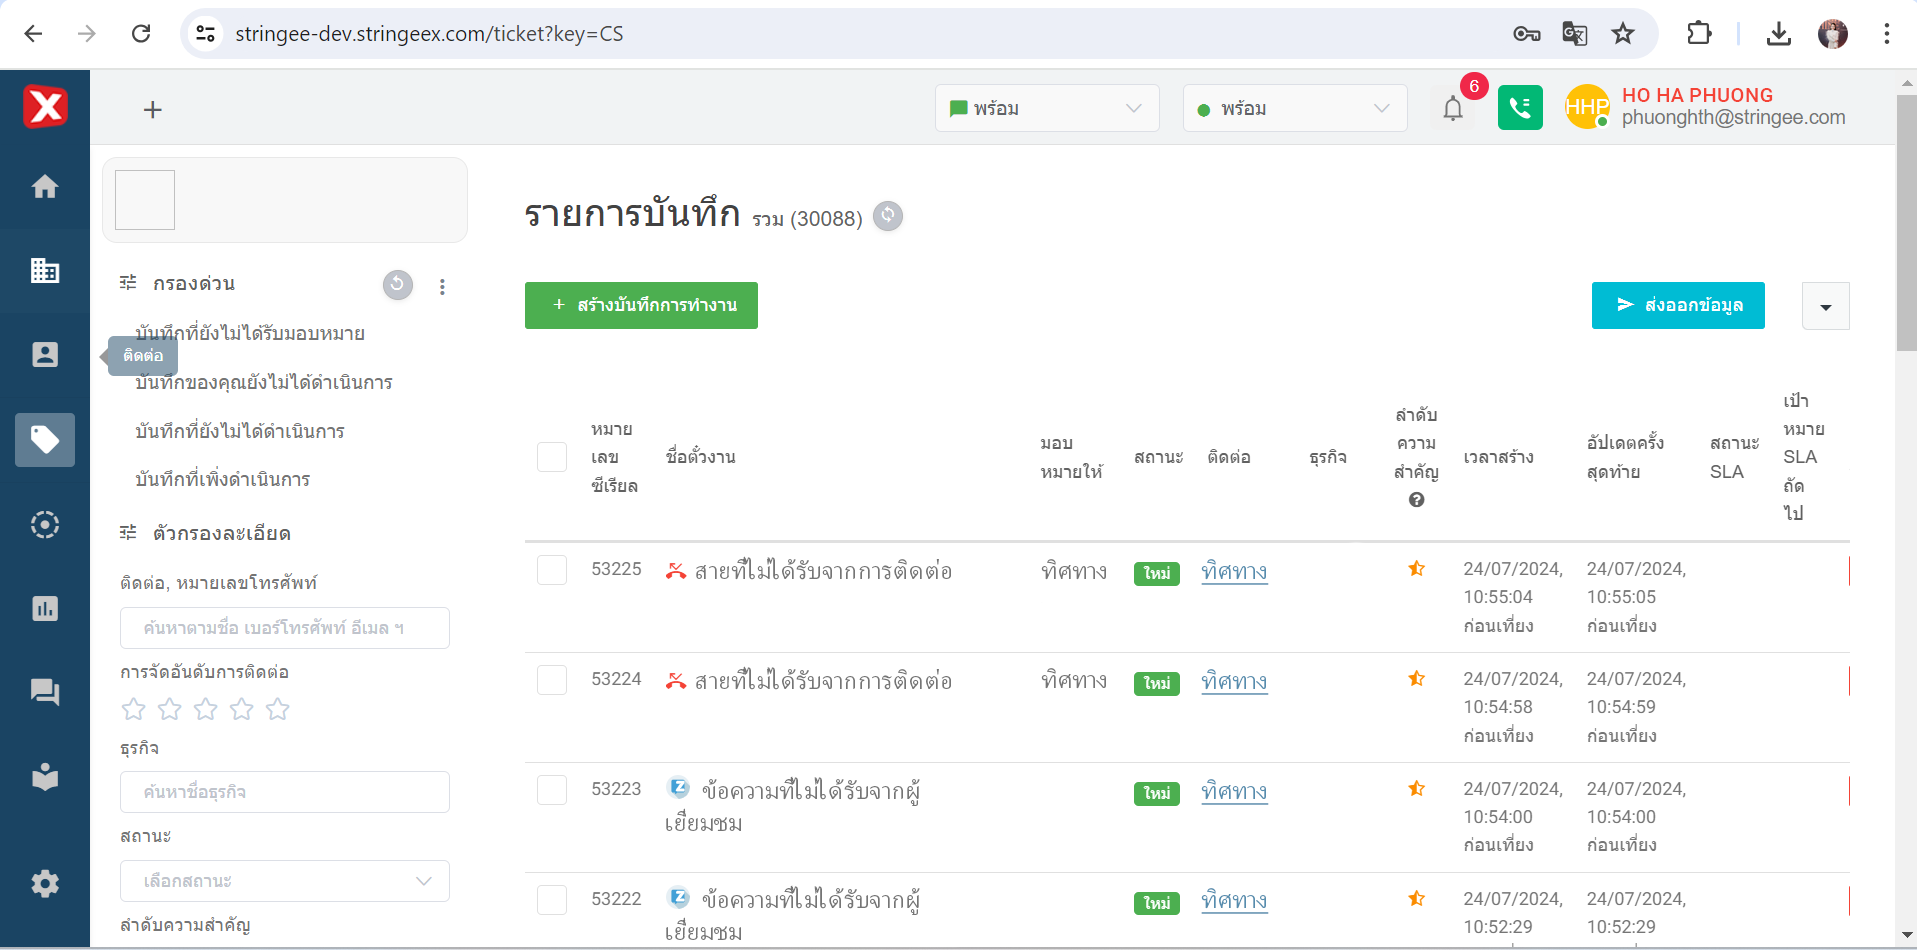The height and width of the screenshot is (950, 1917).
Task: Click the green phone dialer icon
Action: coord(1519,108)
